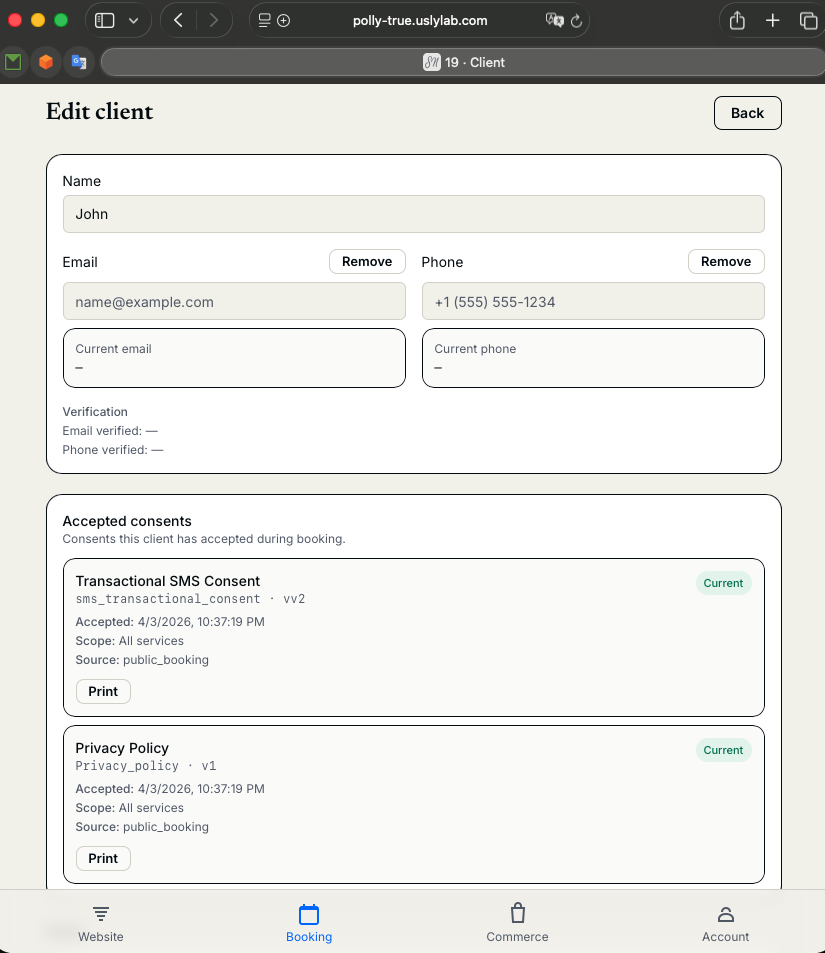Viewport: 825px width, 953px height.
Task: Open the sidebar options dropdown arrow
Action: pos(134,21)
